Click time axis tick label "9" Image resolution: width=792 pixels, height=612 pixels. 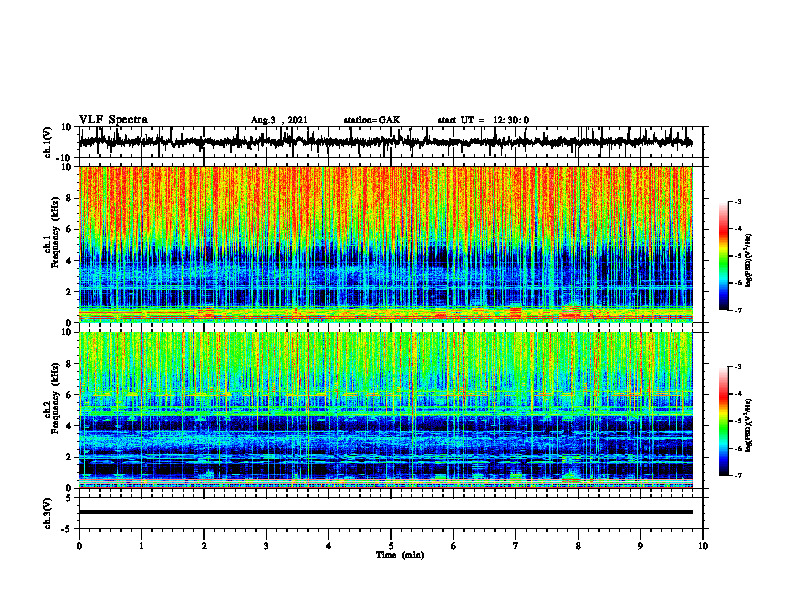pyautogui.click(x=640, y=546)
